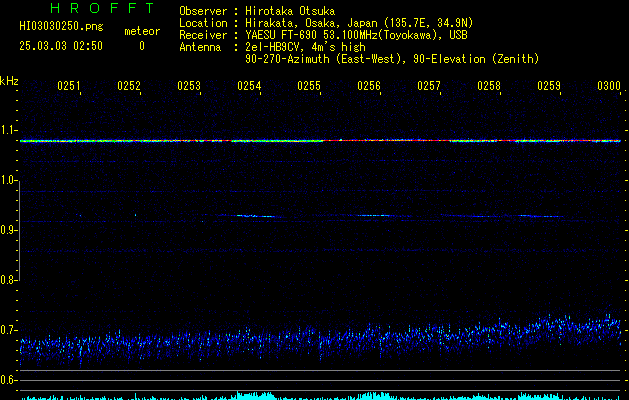The width and height of the screenshot is (629, 400).
Task: Click the 0300 time marker
Action: pyautogui.click(x=609, y=86)
